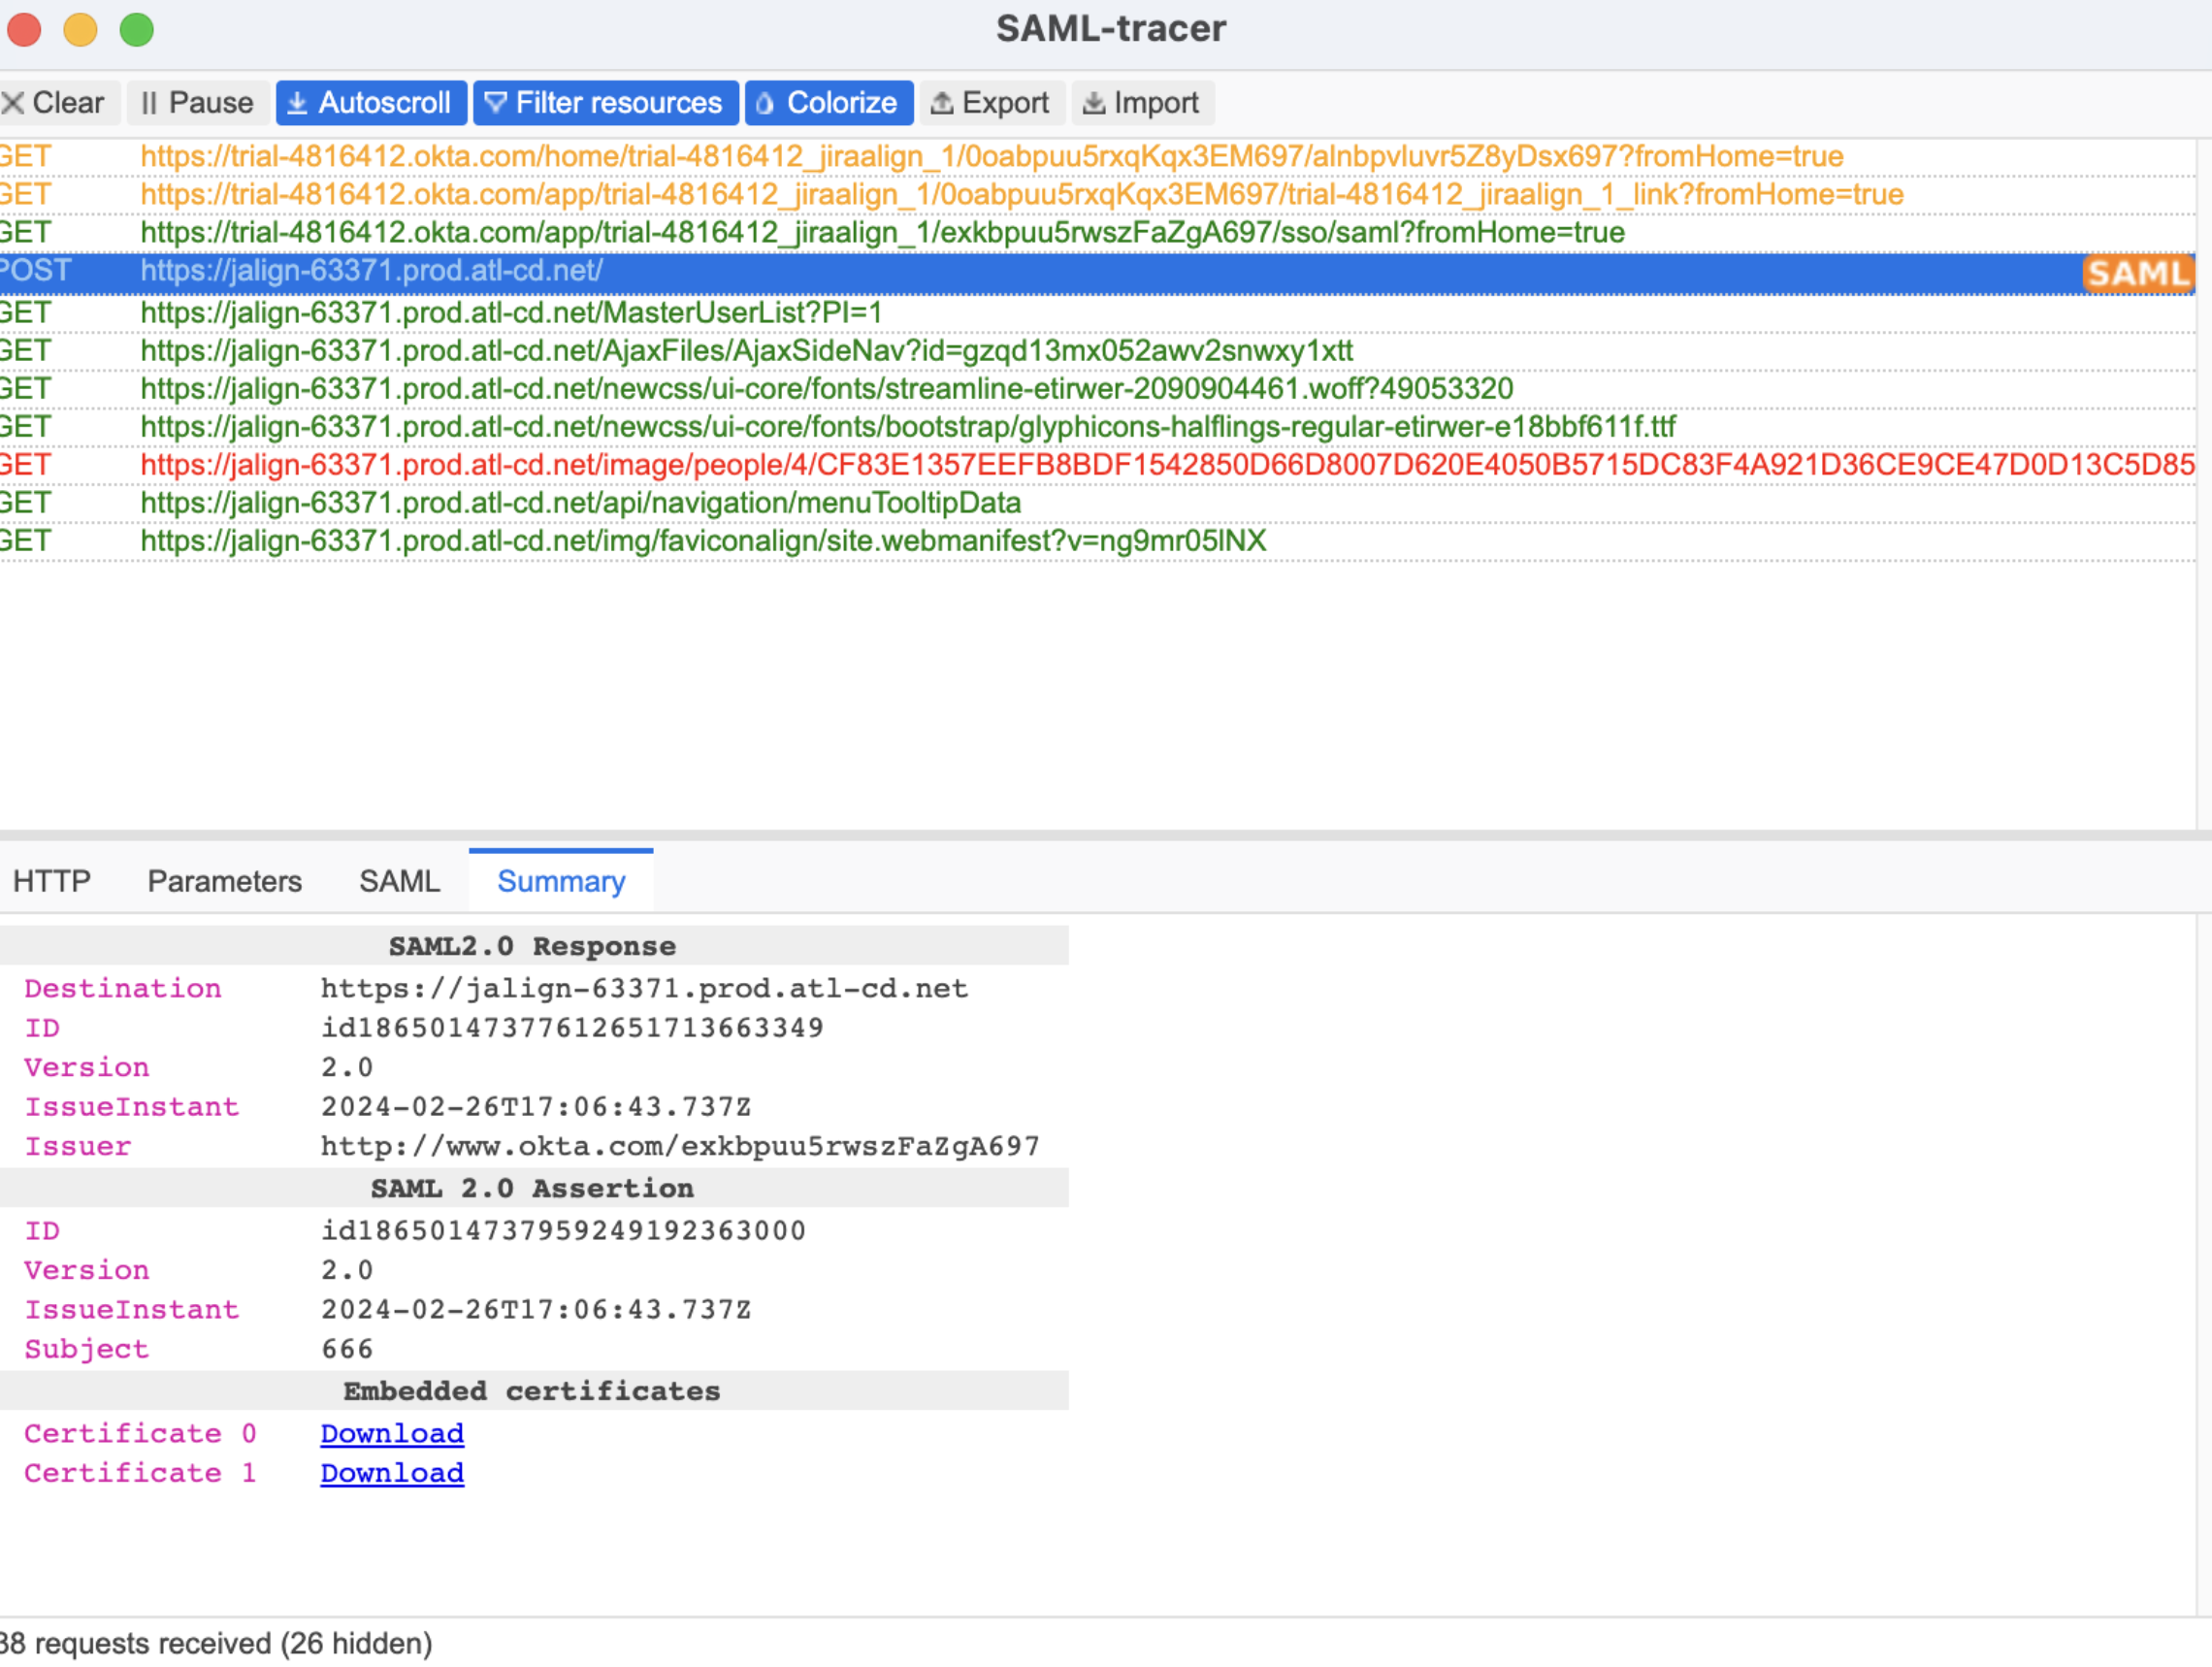
Task: Download Certificate 0
Action: [x=391, y=1433]
